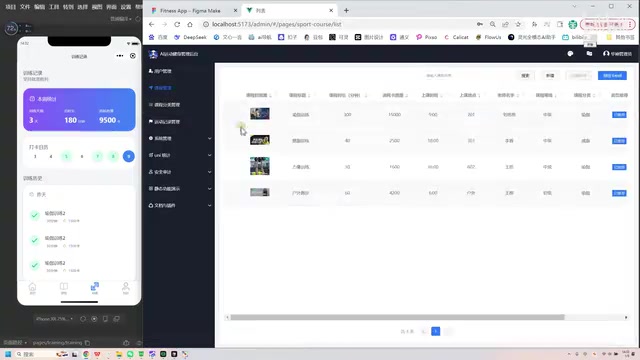Click the time cell 10:00 in second row
This screenshot has width=640, height=360.
pos(433,141)
